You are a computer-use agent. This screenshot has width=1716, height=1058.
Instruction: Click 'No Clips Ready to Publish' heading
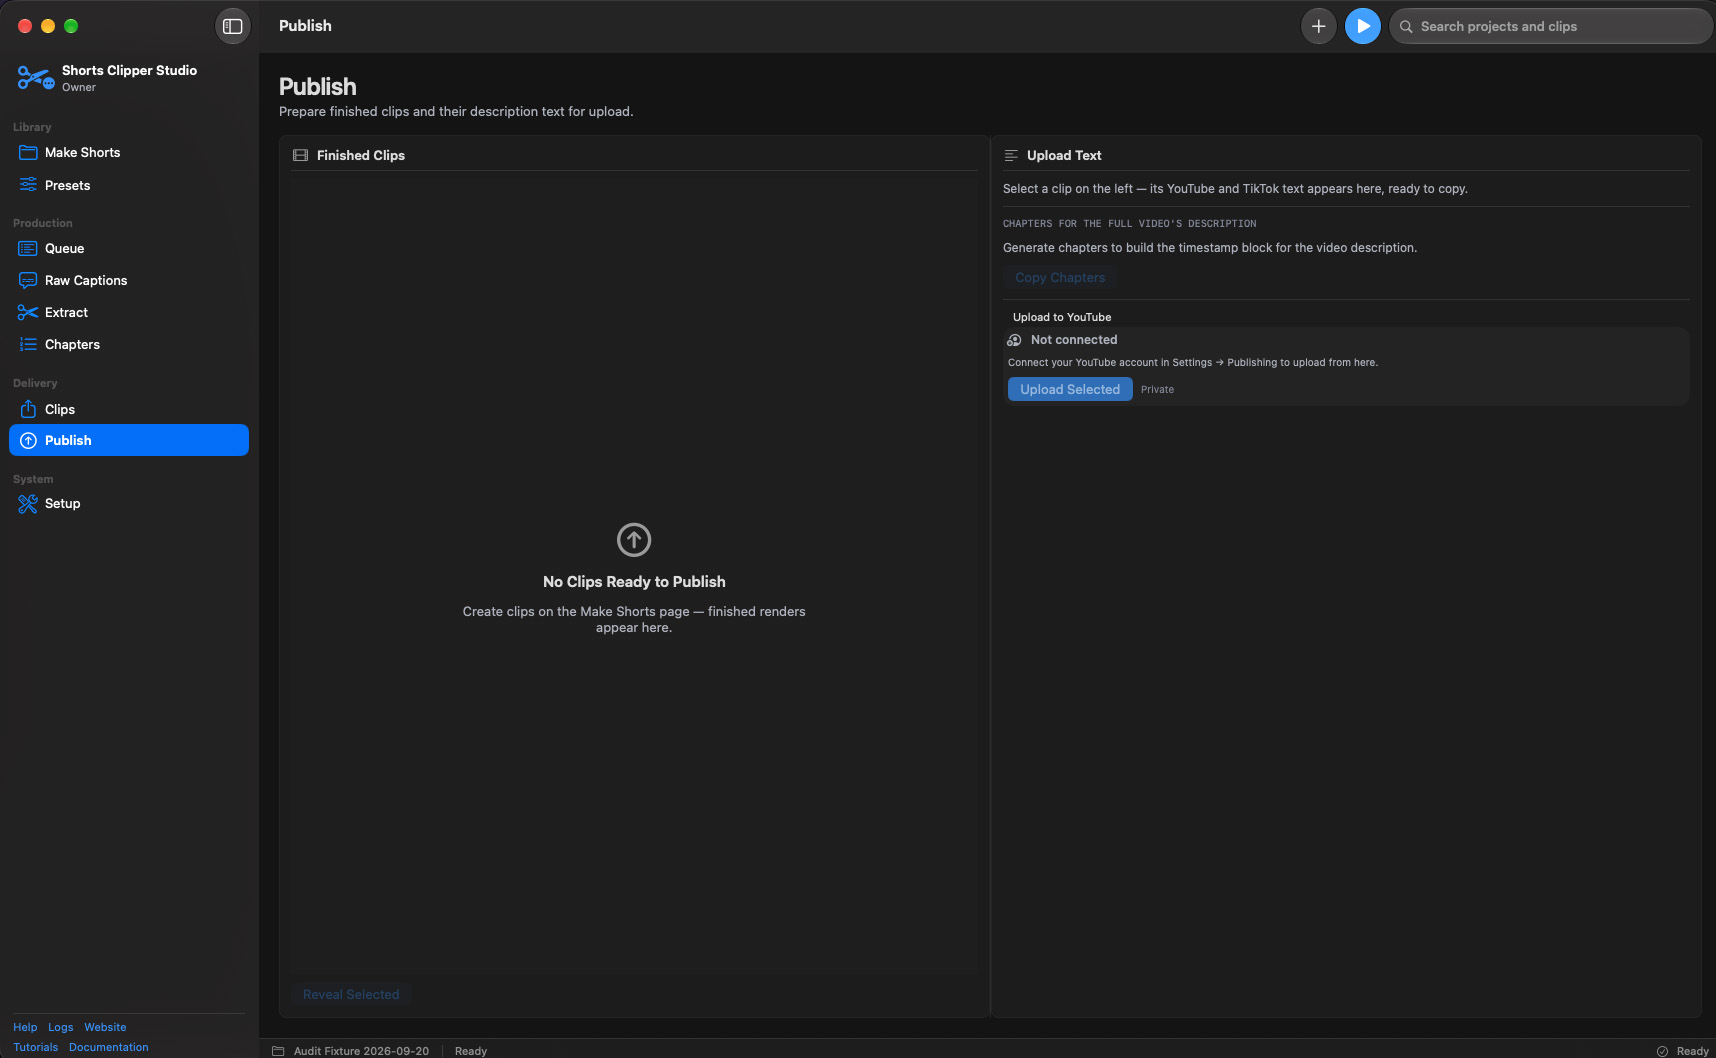coord(634,582)
